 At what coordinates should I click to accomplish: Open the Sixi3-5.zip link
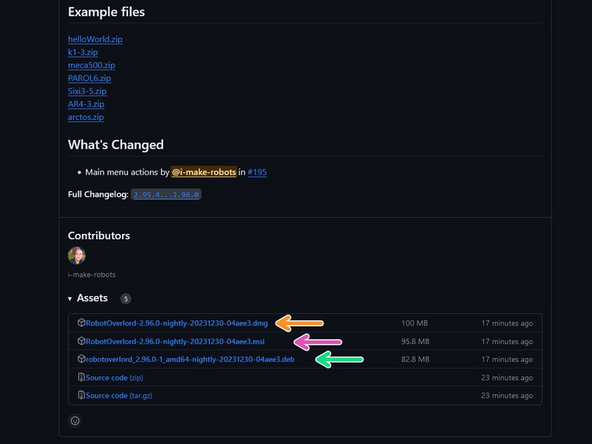pos(87,91)
